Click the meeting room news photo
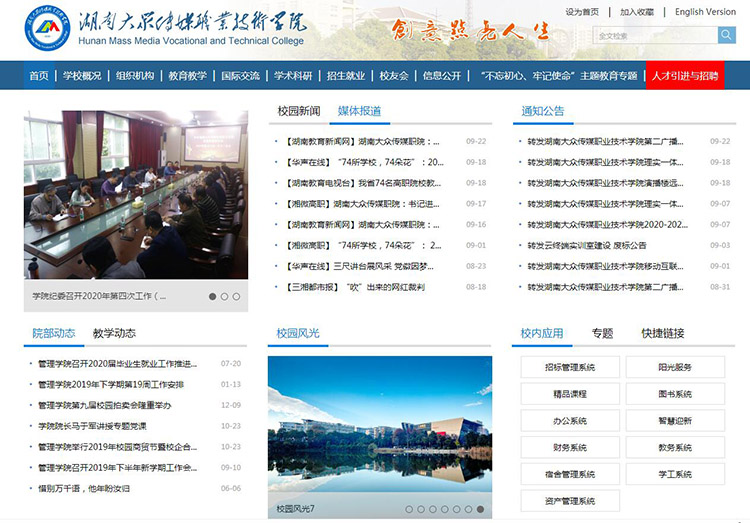Screen dimensions: 750x523 (x=136, y=195)
